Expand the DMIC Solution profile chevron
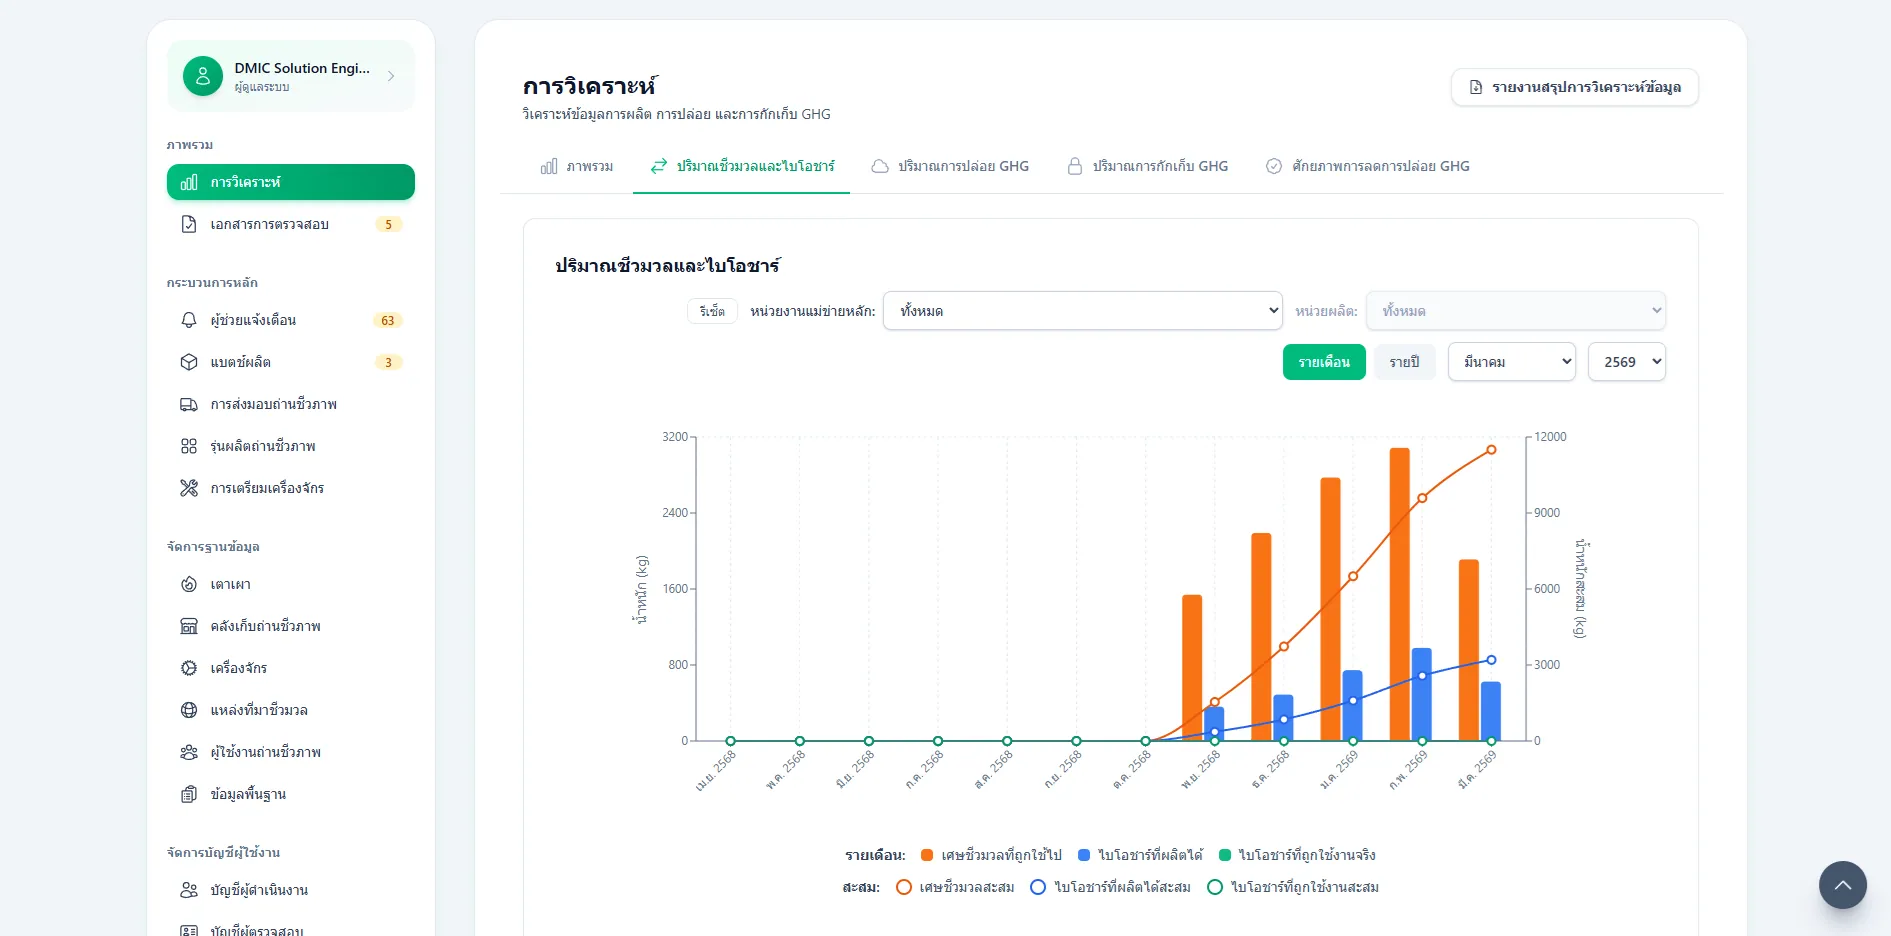This screenshot has height=936, width=1891. [391, 76]
